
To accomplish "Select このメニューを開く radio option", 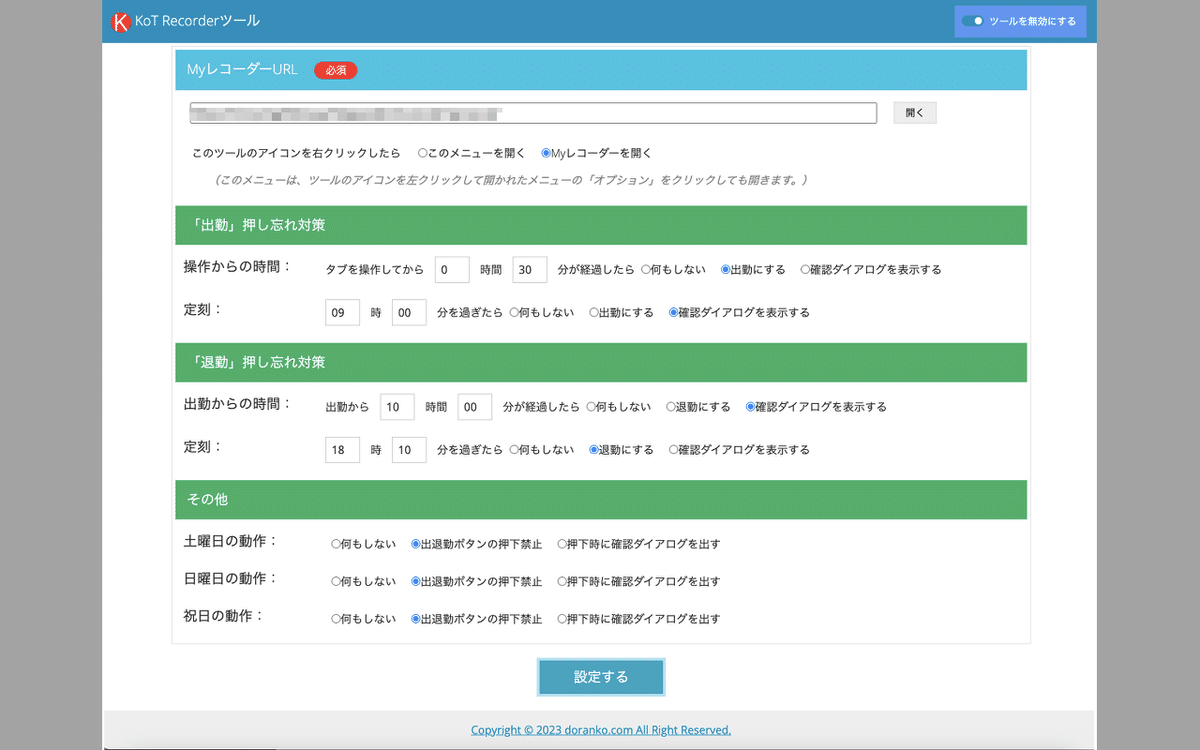I will coord(423,153).
